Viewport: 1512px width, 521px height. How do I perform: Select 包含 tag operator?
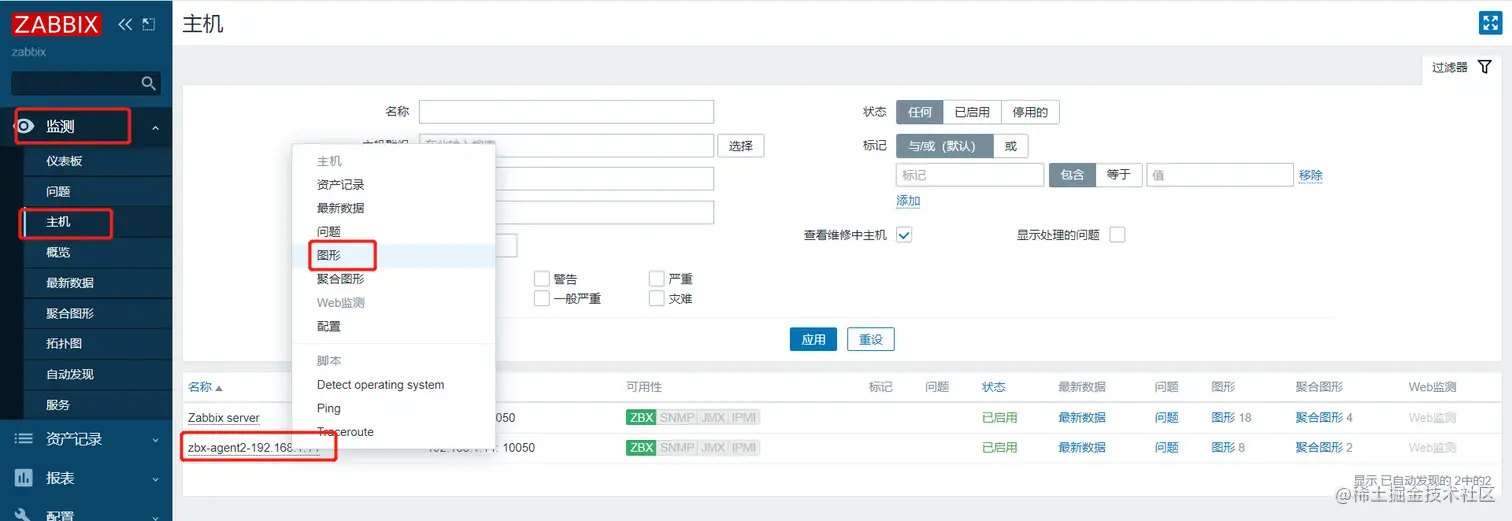pyautogui.click(x=1072, y=175)
